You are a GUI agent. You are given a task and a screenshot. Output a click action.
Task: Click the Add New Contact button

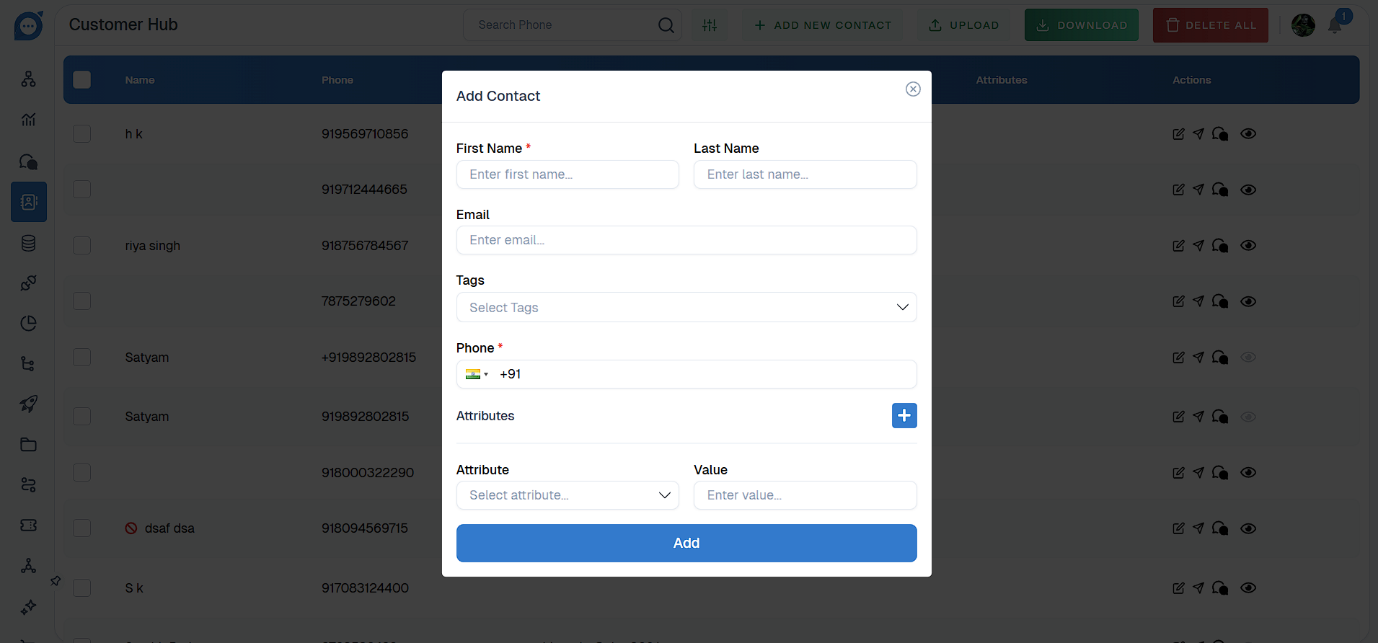pyautogui.click(x=822, y=25)
